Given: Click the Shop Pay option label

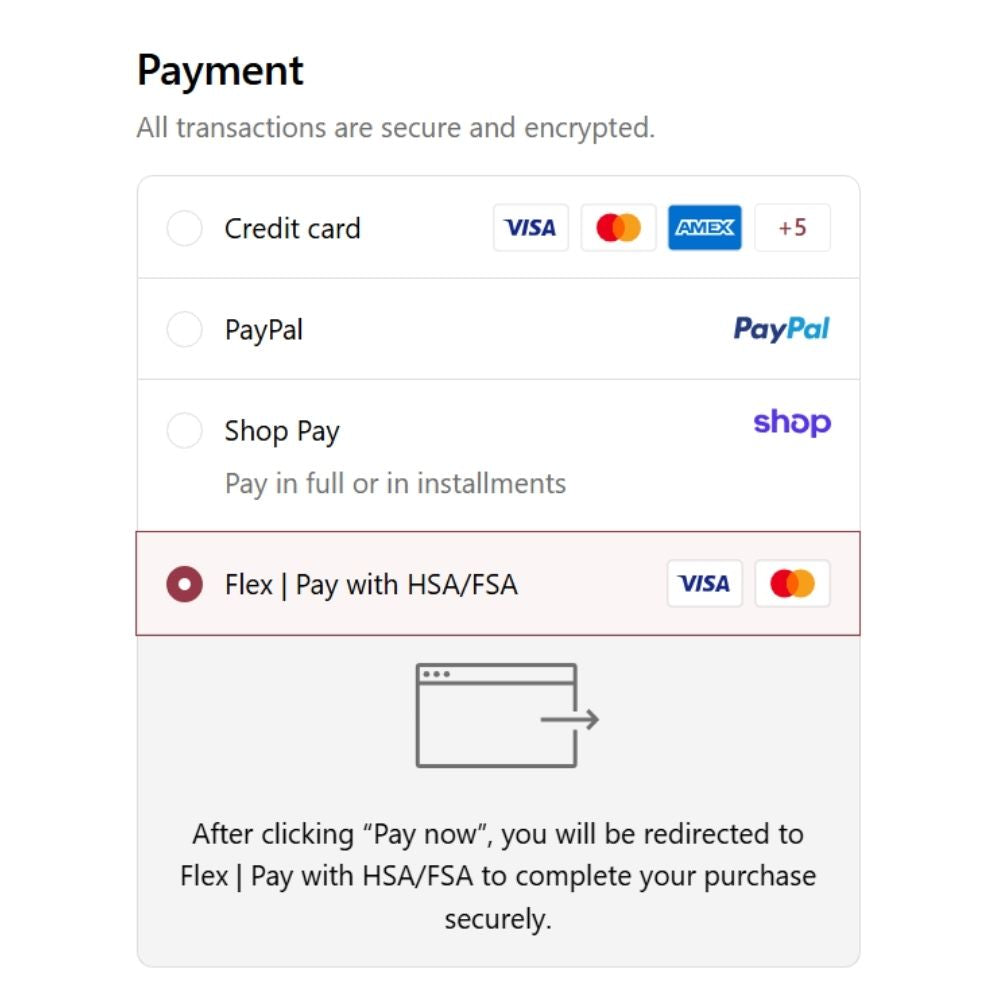Looking at the screenshot, I should [282, 431].
